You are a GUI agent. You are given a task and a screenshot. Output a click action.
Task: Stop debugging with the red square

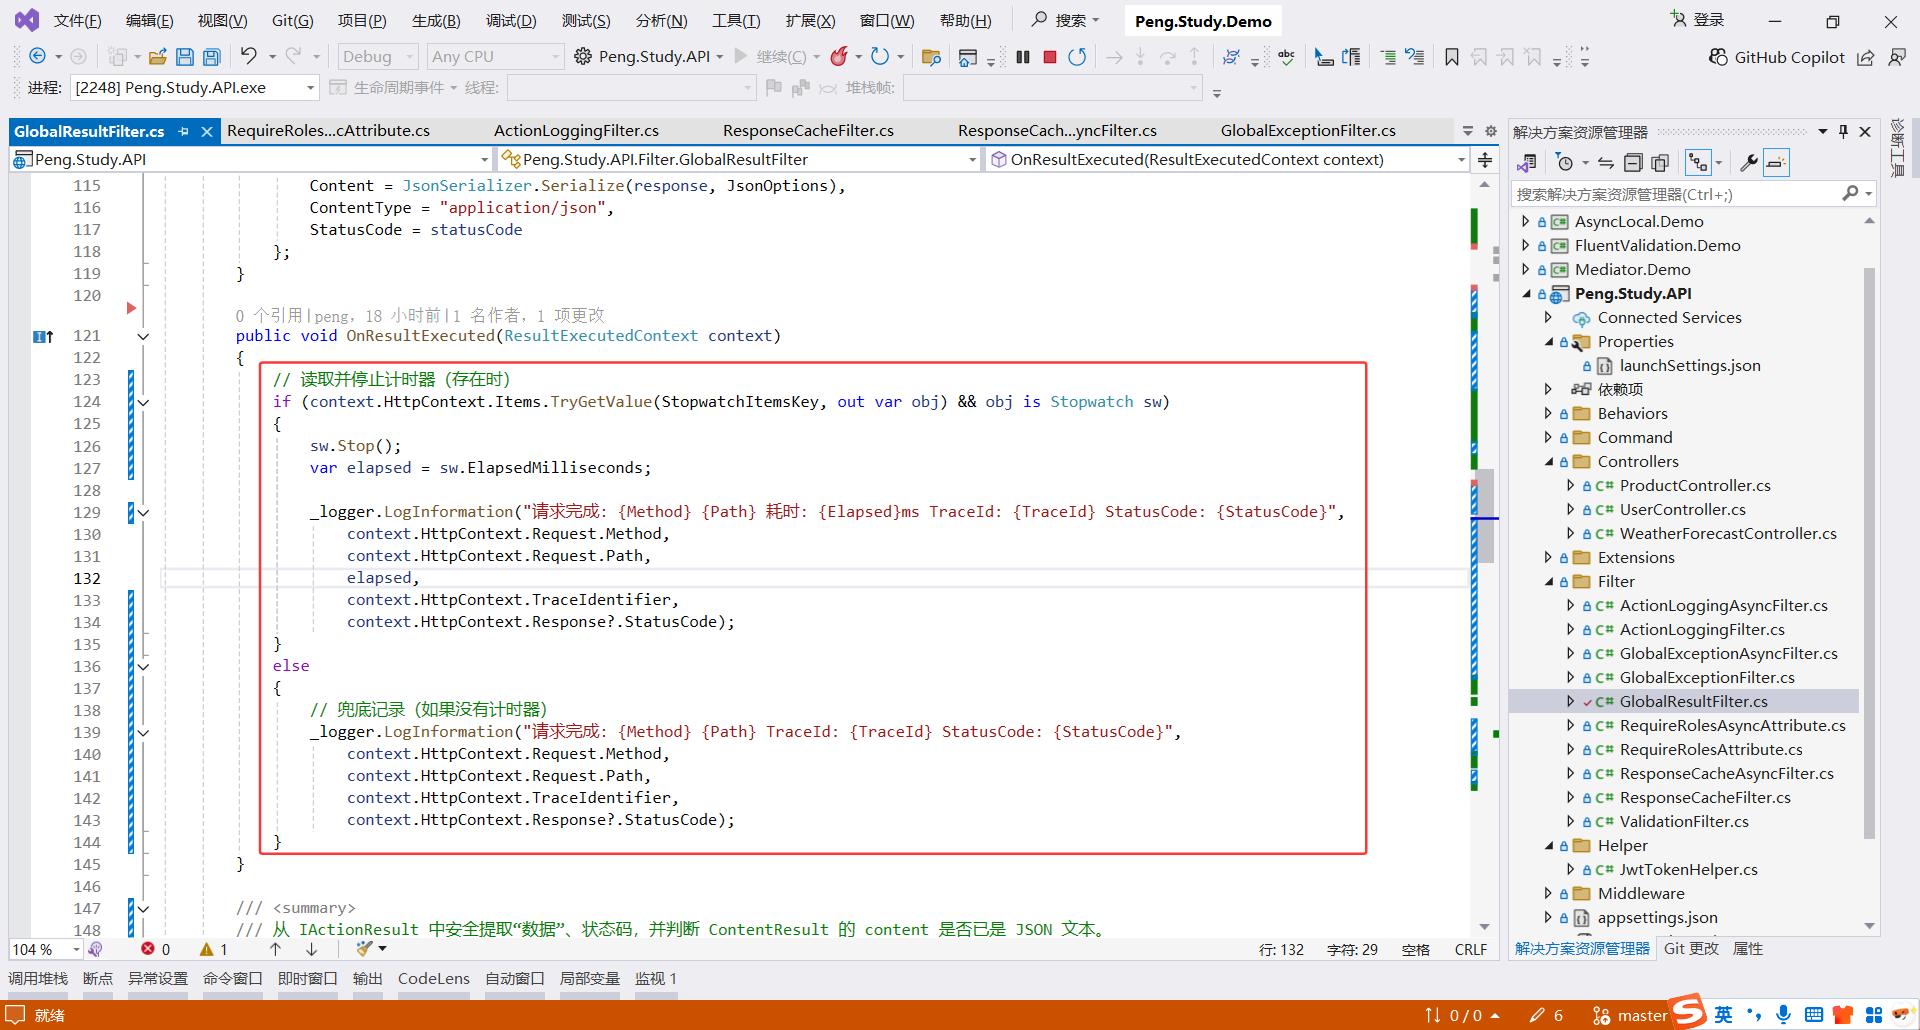coord(1050,57)
